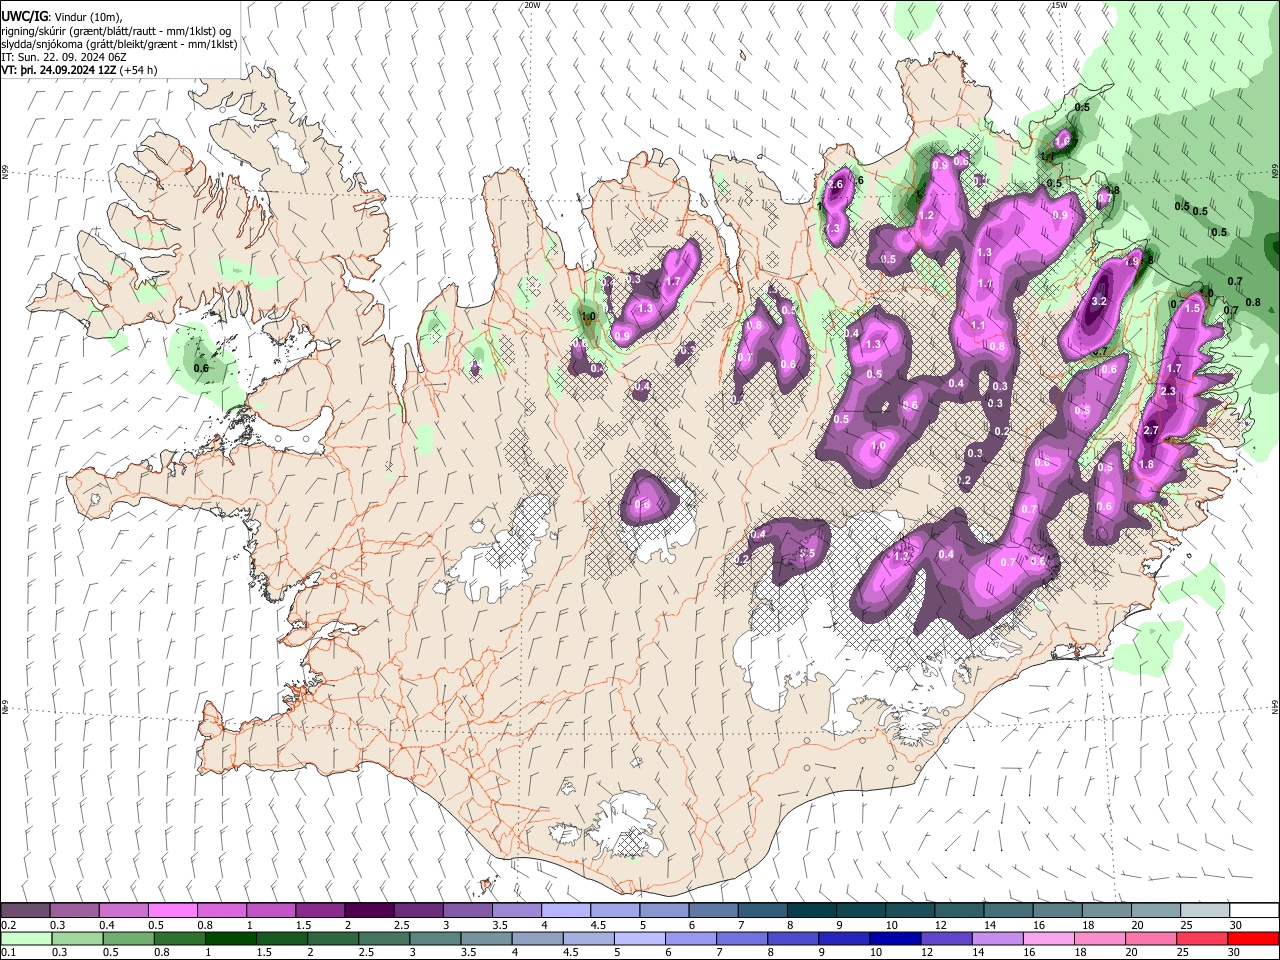Pick the dark mauve 0.2–0.3 snow legend swatch

coord(25,911)
